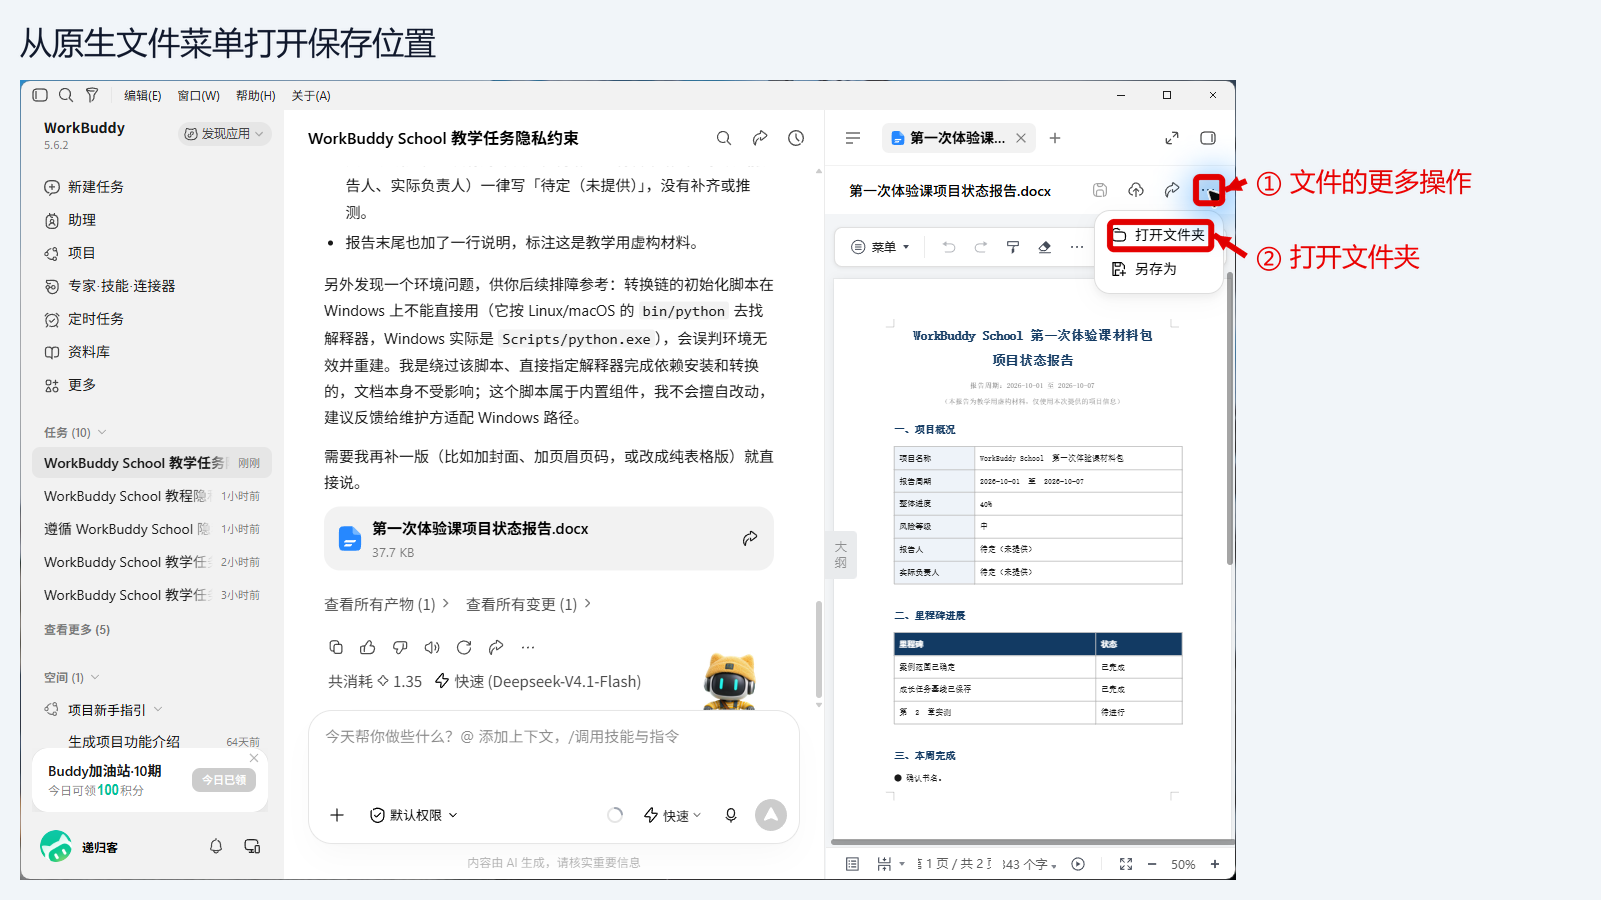The width and height of the screenshot is (1601, 900).
Task: Select the 第一次体验课 document tab
Action: click(x=957, y=138)
